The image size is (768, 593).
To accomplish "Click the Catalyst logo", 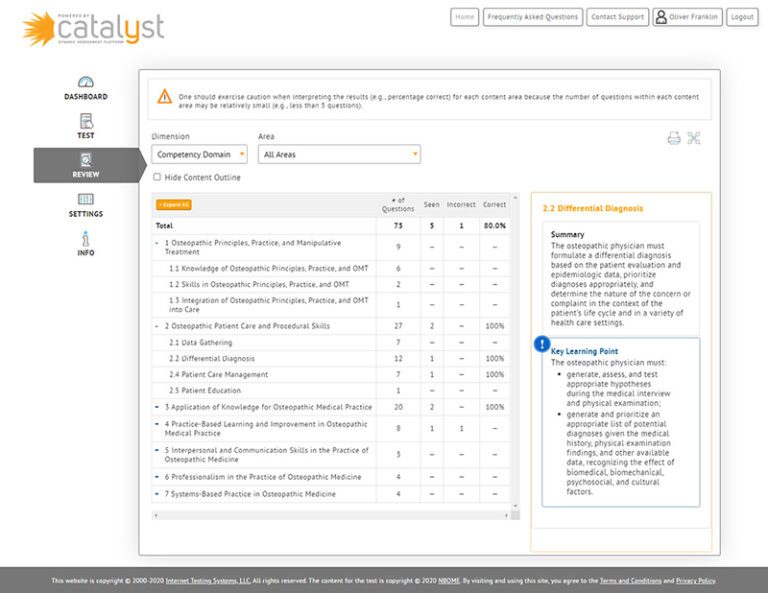I will click(x=94, y=29).
